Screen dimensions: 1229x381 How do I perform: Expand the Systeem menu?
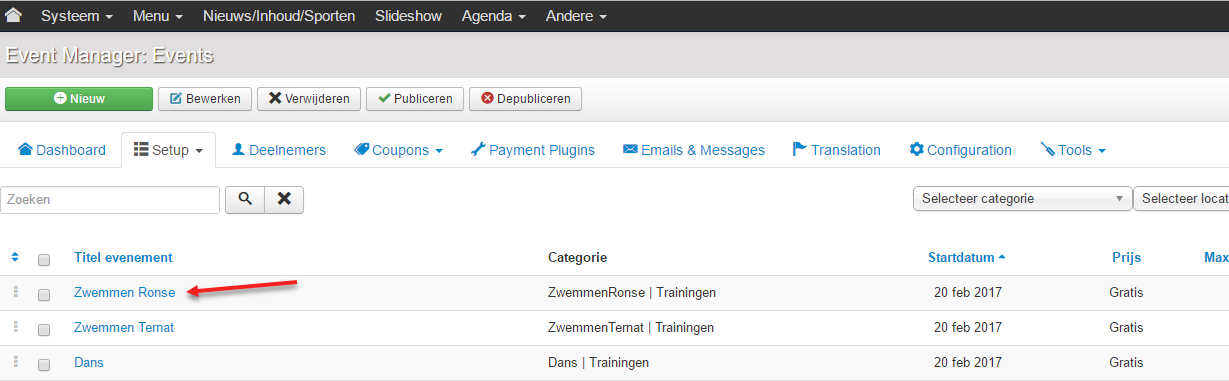[x=76, y=16]
